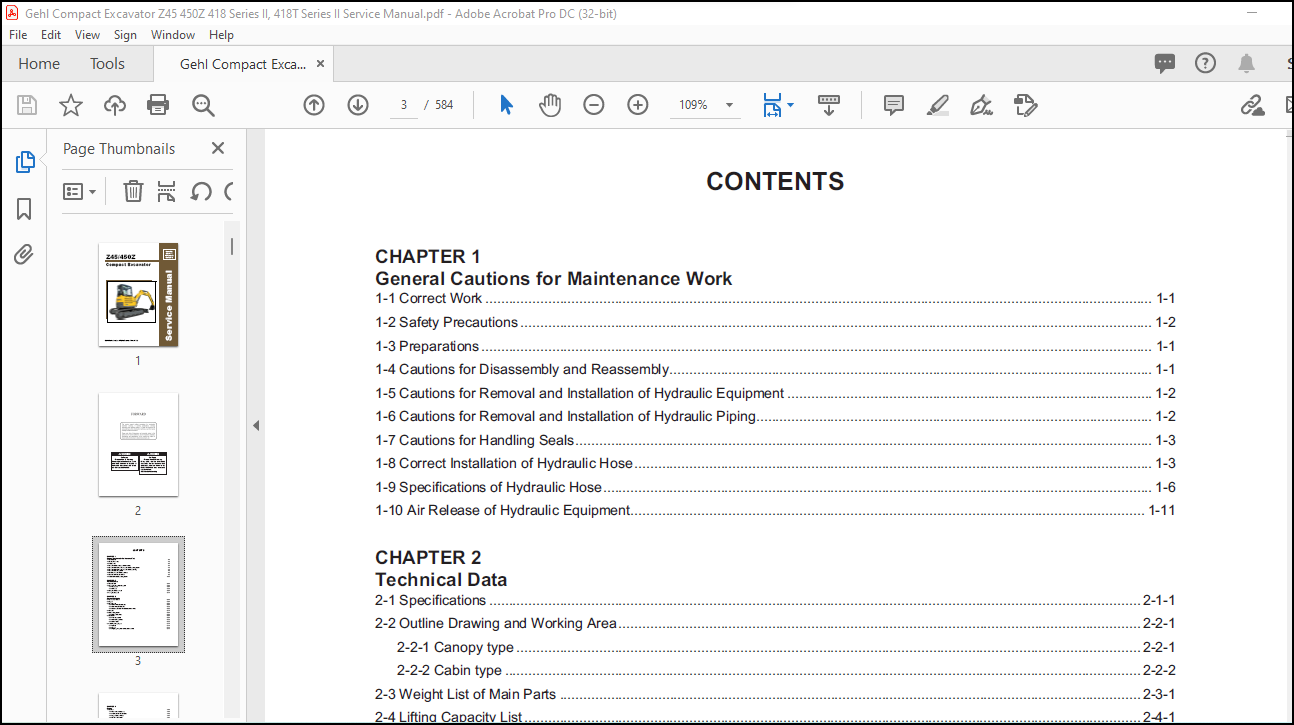
Task: Click the thumbnails panel scrollbar
Action: coord(232,246)
